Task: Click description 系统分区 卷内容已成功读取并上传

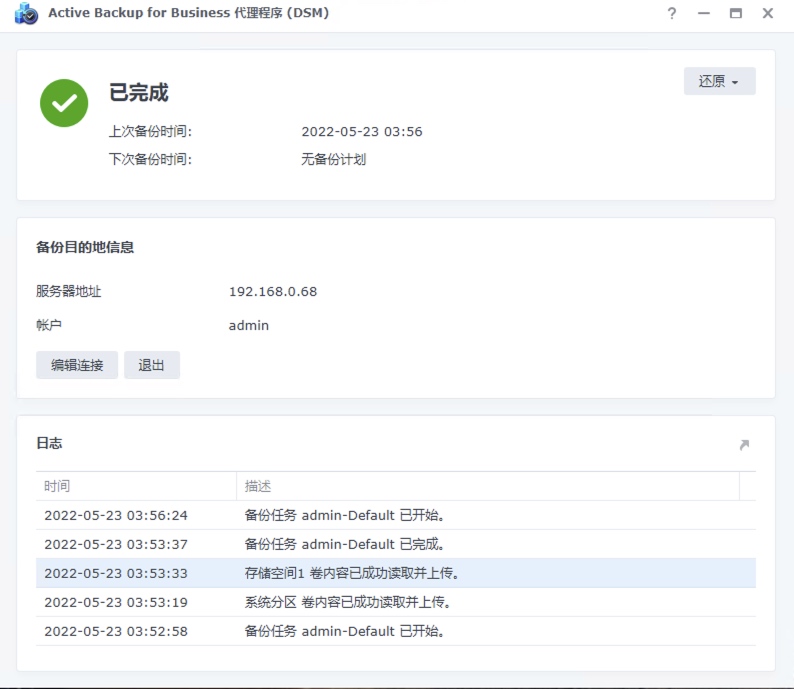Action: (x=347, y=602)
